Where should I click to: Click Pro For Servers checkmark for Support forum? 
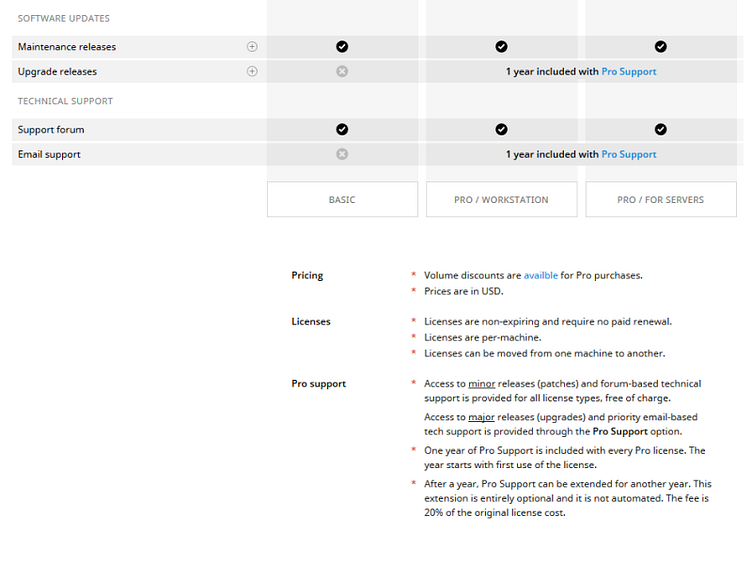[x=661, y=130]
